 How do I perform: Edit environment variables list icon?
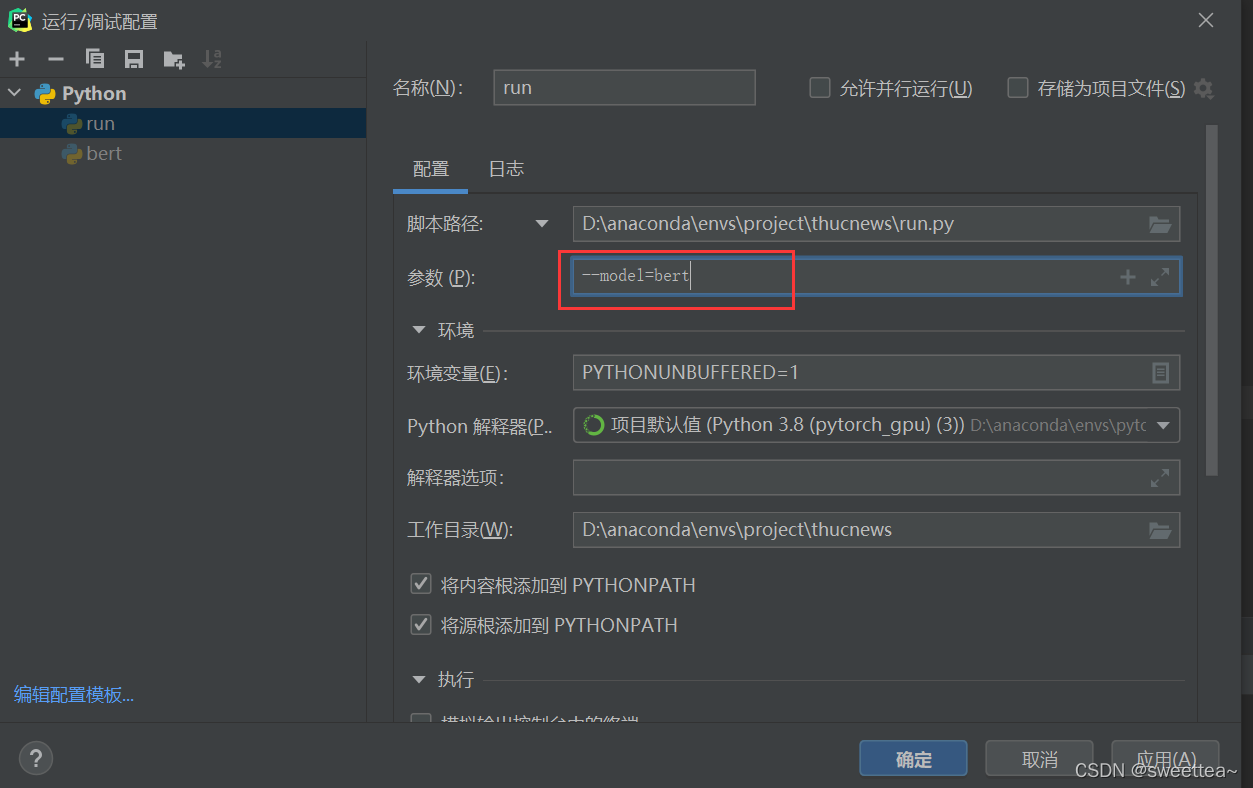[x=1160, y=372]
